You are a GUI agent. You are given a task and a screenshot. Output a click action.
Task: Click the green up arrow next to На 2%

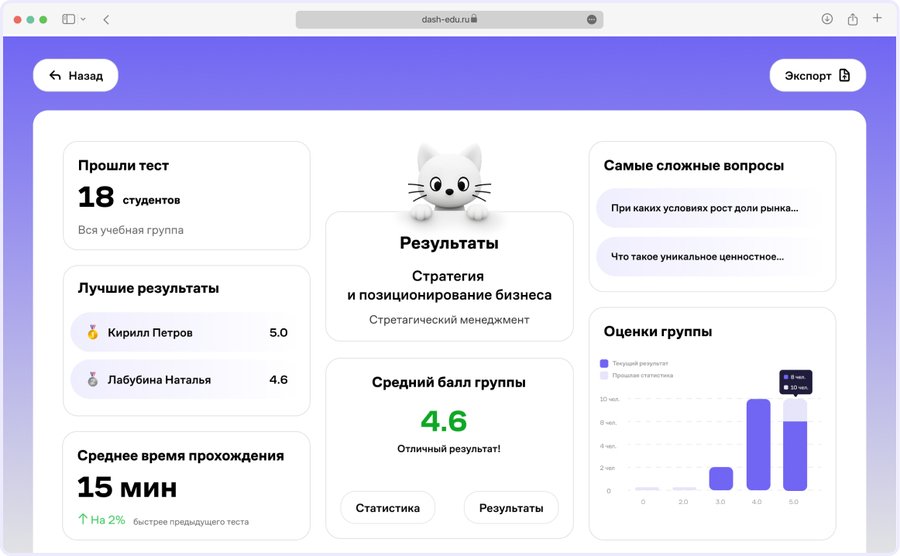[83, 519]
